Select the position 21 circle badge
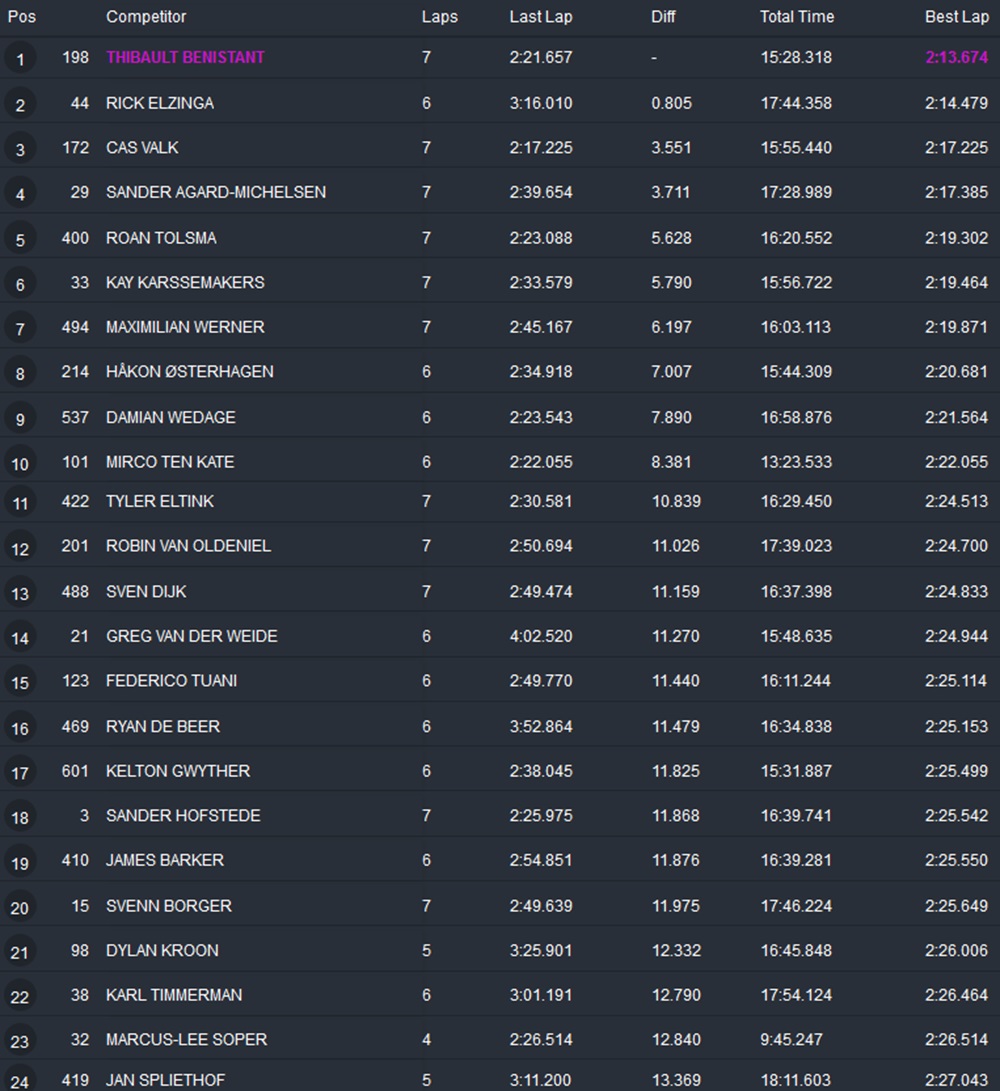This screenshot has width=1000, height=1091. pyautogui.click(x=20, y=952)
